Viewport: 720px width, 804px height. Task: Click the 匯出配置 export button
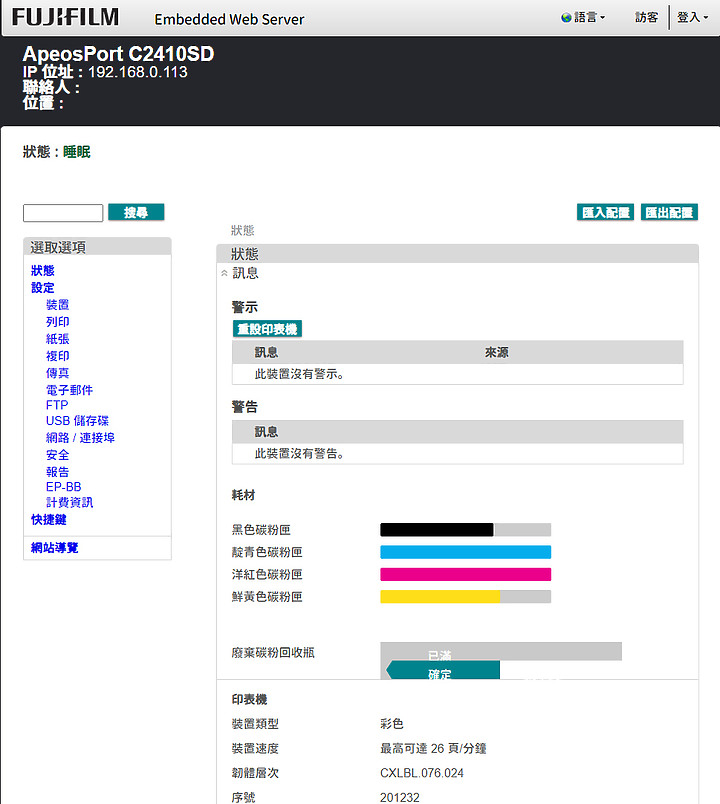(x=669, y=212)
